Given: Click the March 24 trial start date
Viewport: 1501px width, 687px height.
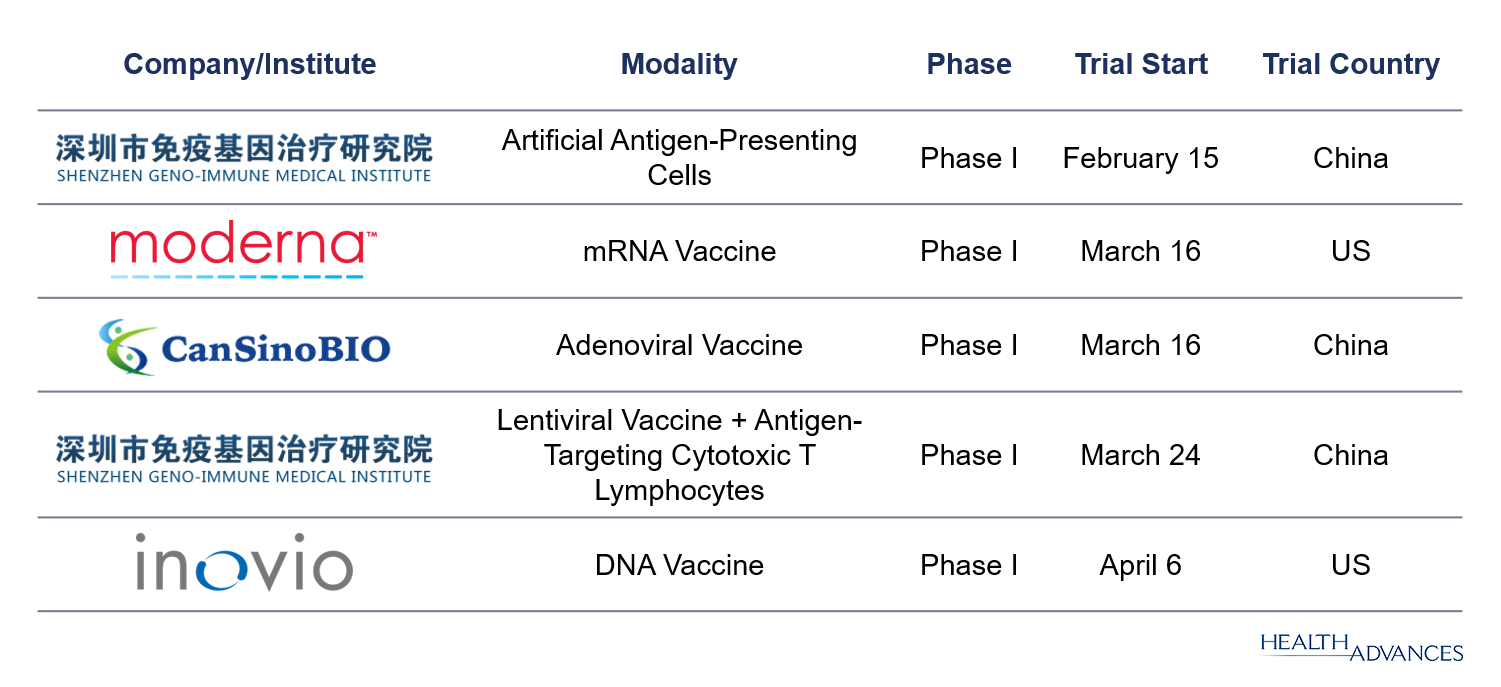Looking at the screenshot, I should point(1141,455).
